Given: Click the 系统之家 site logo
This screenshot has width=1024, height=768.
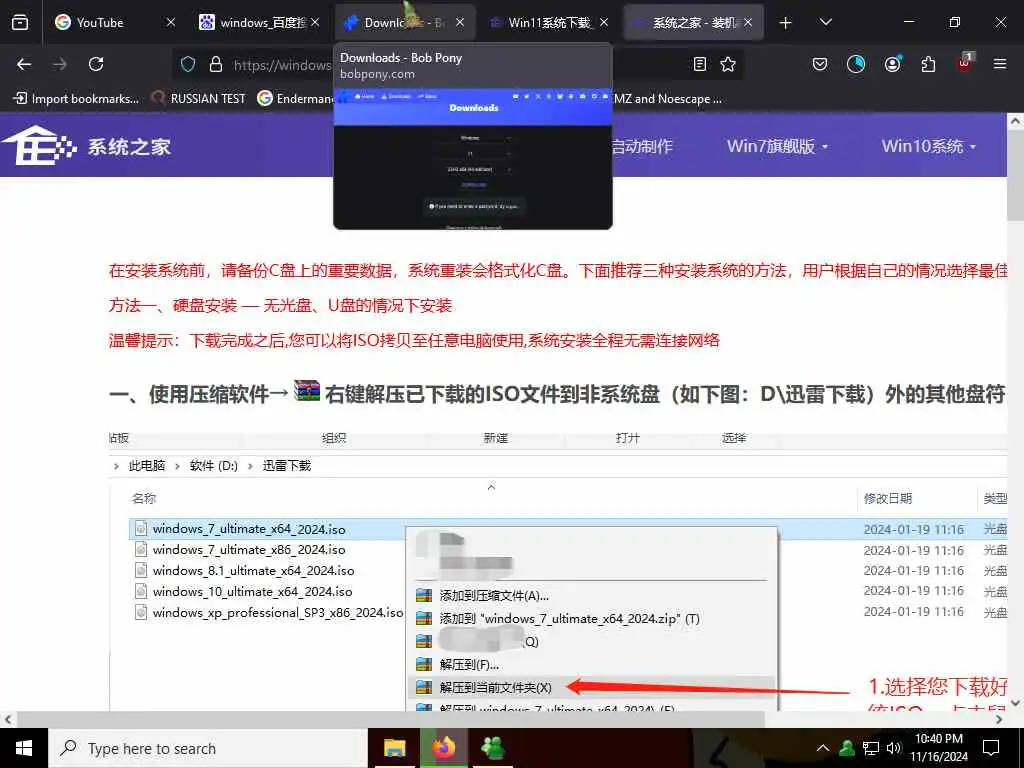Looking at the screenshot, I should 86,146.
